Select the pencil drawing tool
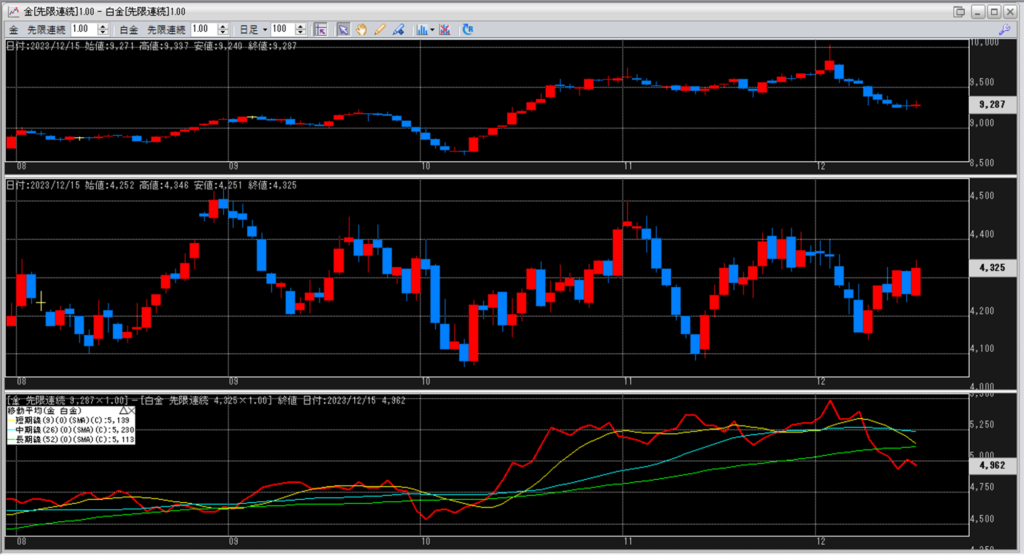1024x555 pixels. coord(379,29)
